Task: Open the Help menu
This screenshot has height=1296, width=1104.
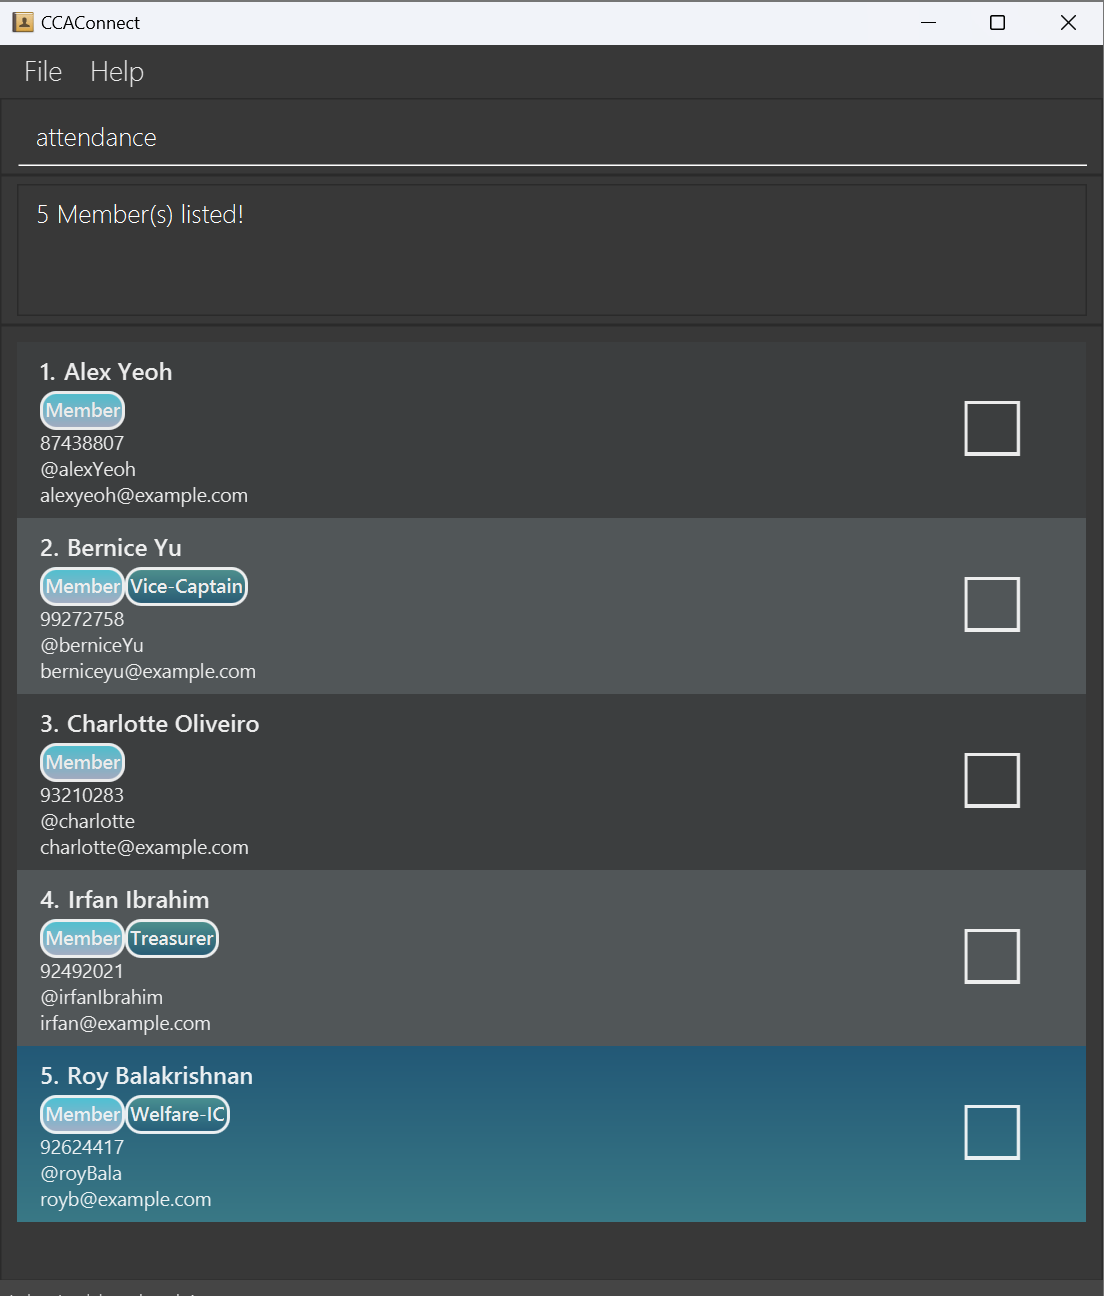Action: (117, 72)
